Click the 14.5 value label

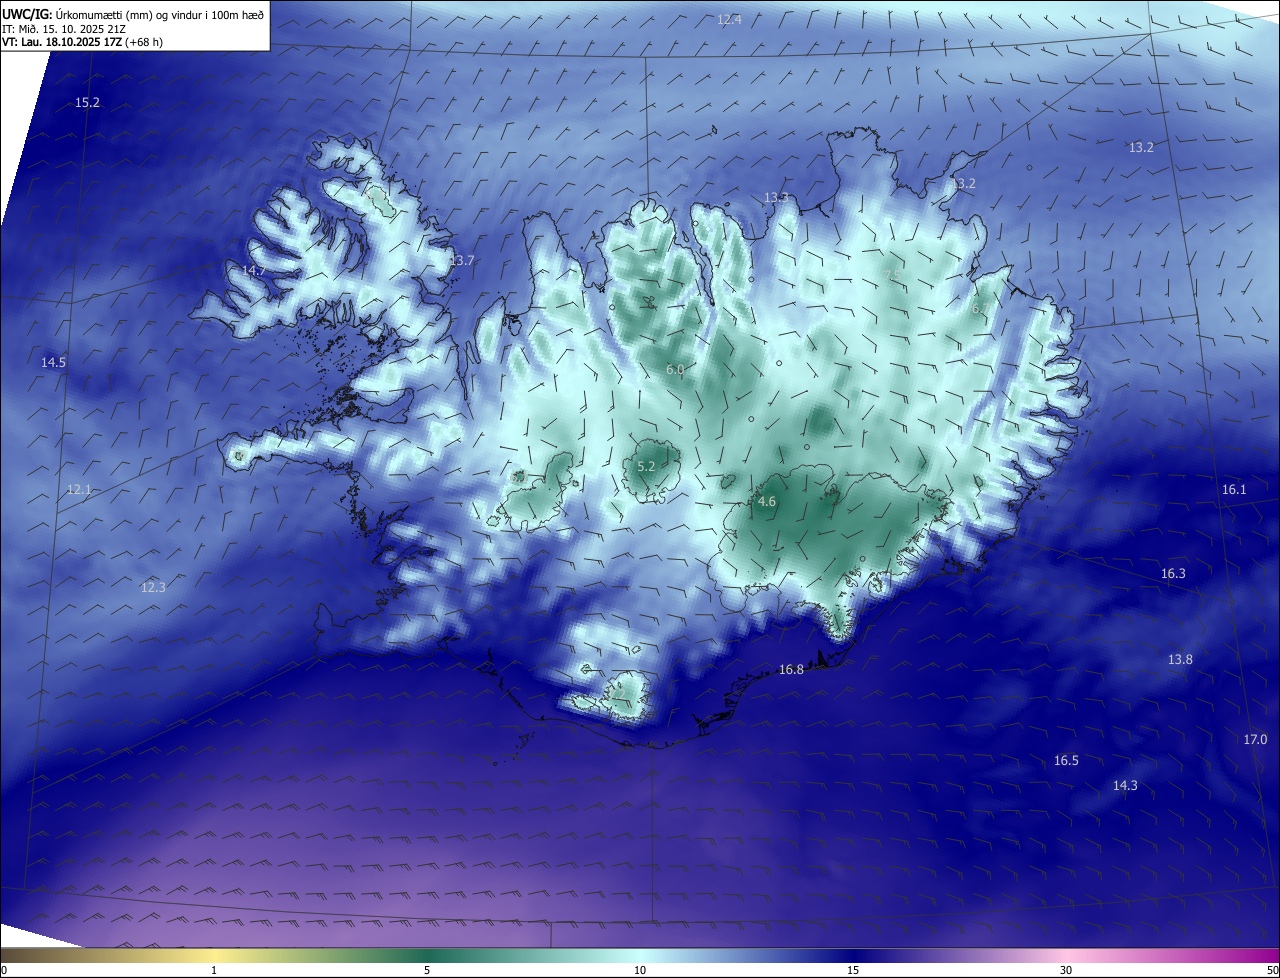click(54, 363)
